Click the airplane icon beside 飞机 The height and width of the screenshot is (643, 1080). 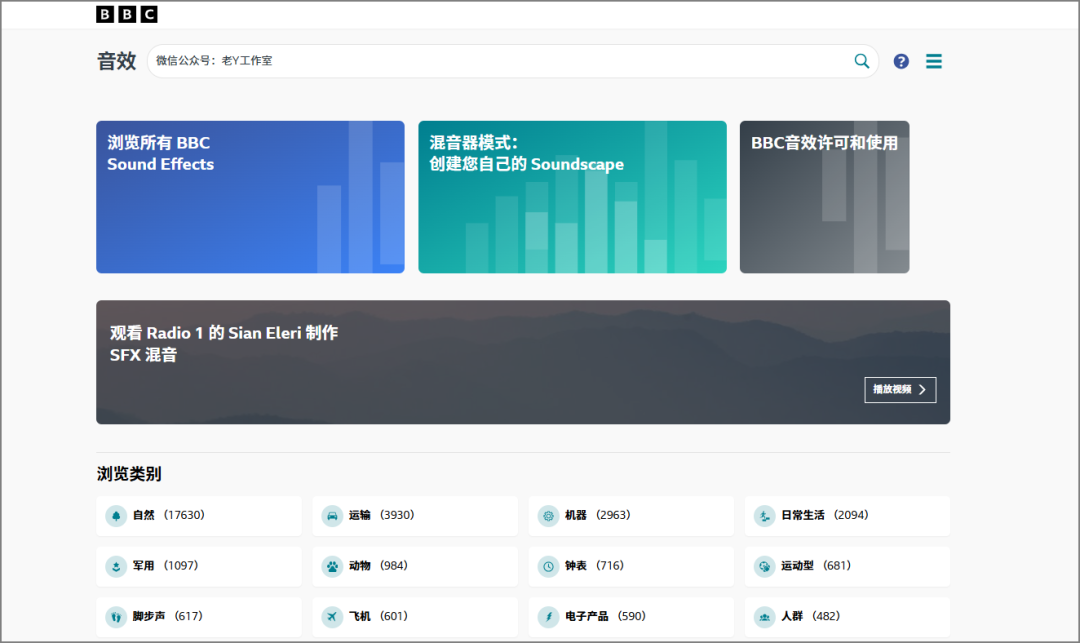click(x=332, y=616)
